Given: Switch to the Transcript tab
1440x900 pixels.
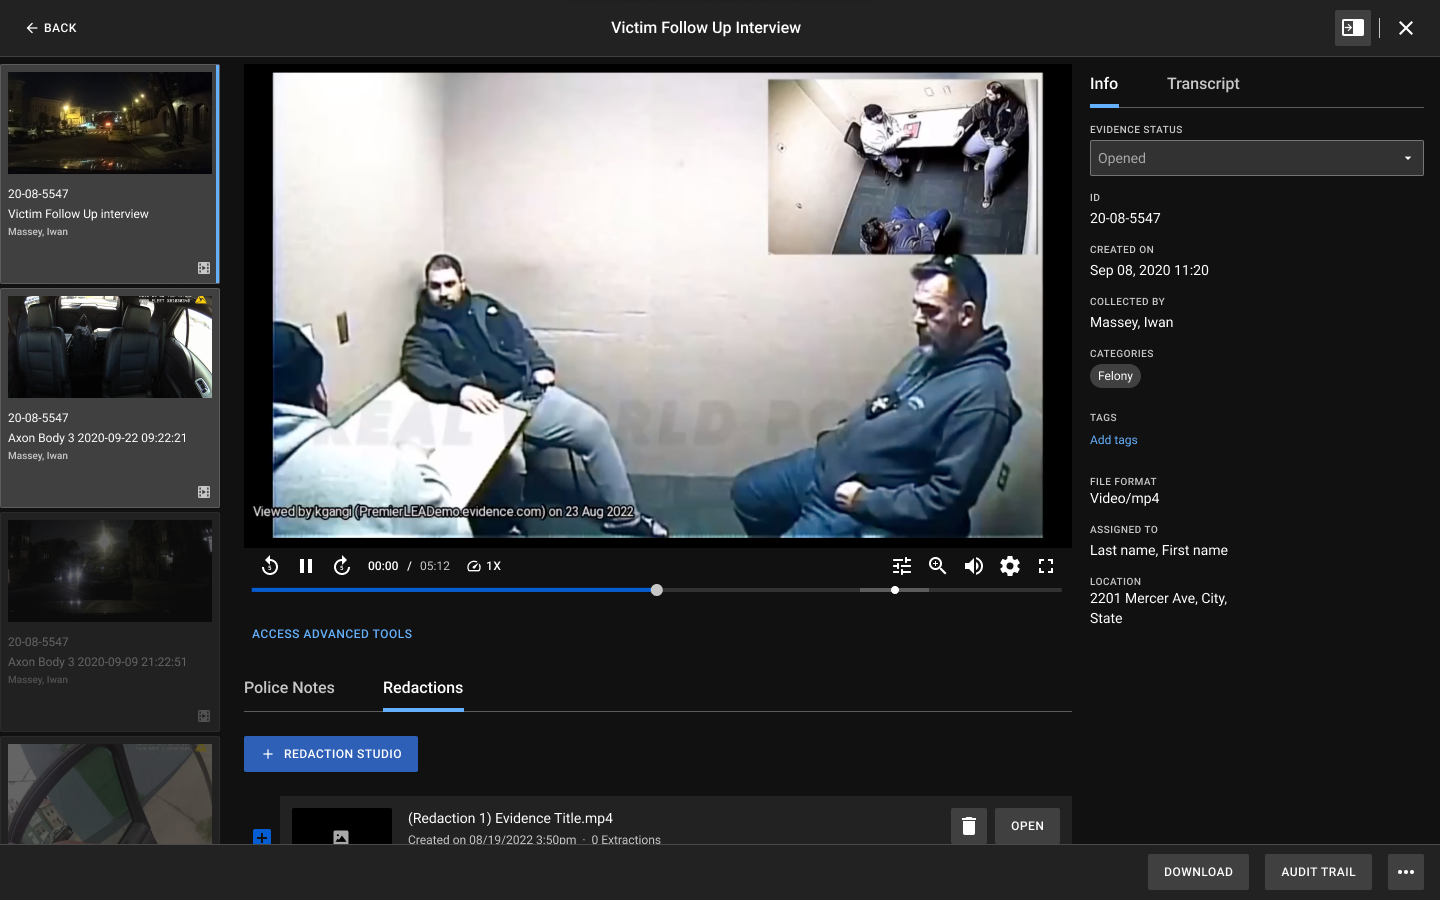Looking at the screenshot, I should tap(1203, 84).
